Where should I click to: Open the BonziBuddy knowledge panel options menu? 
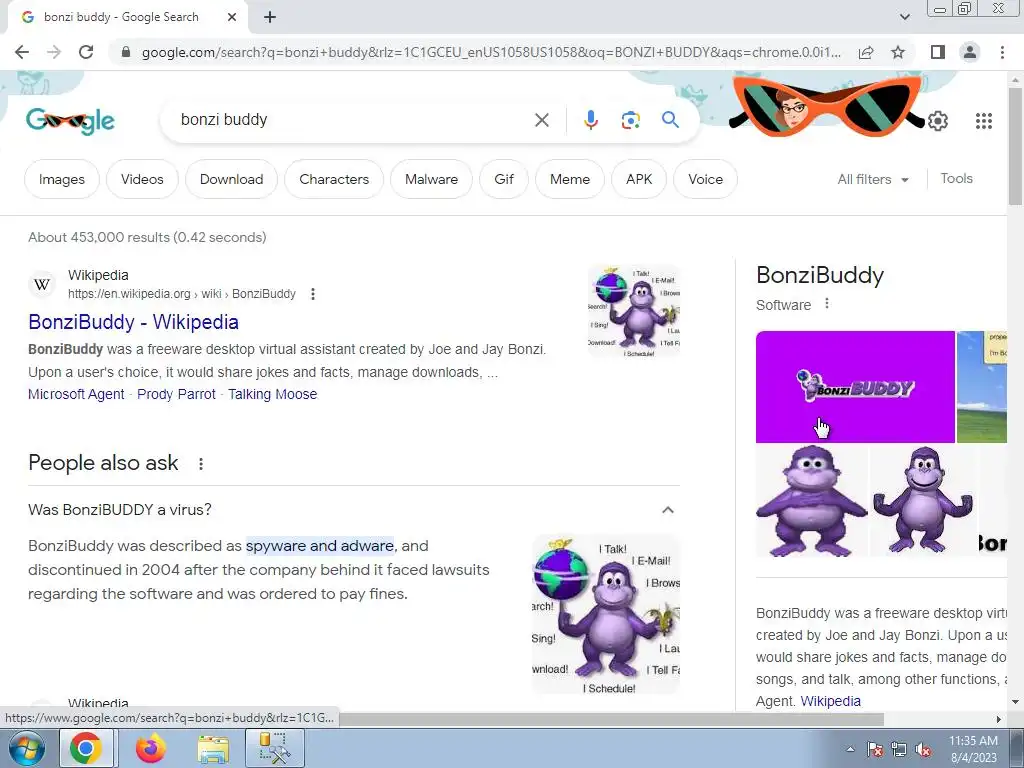point(827,304)
